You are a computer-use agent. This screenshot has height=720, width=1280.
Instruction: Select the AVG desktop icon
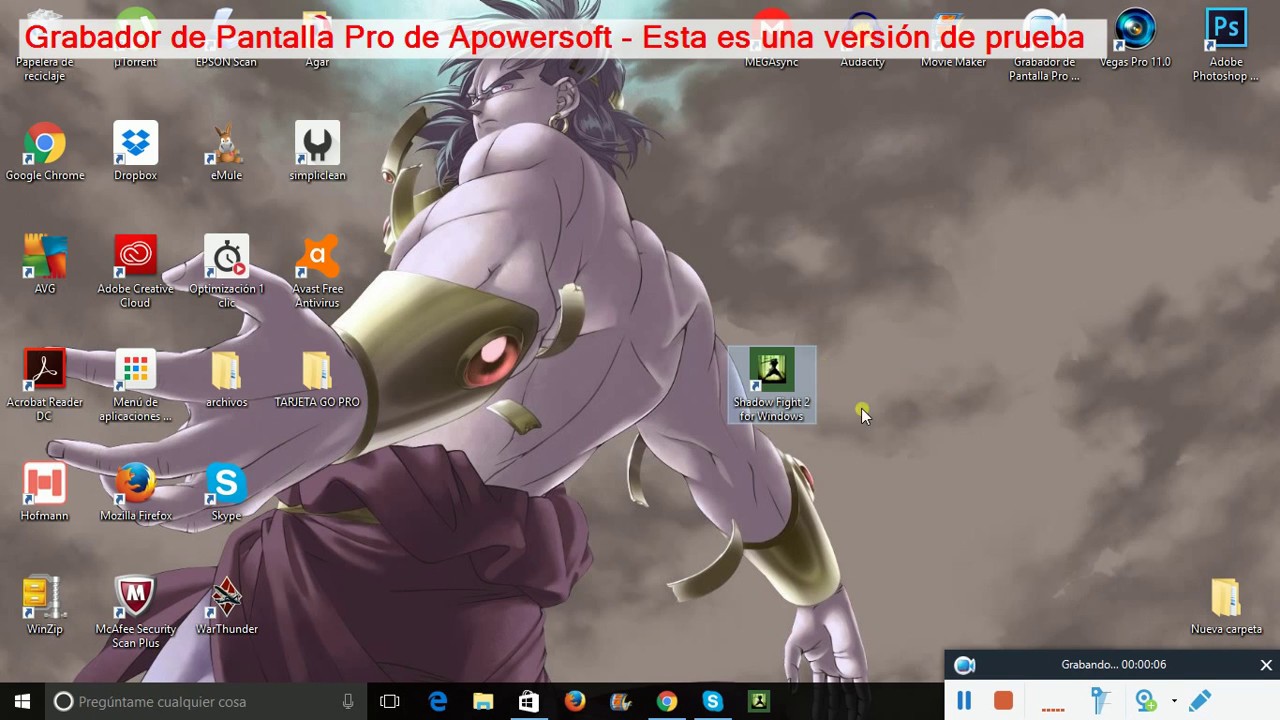[45, 266]
